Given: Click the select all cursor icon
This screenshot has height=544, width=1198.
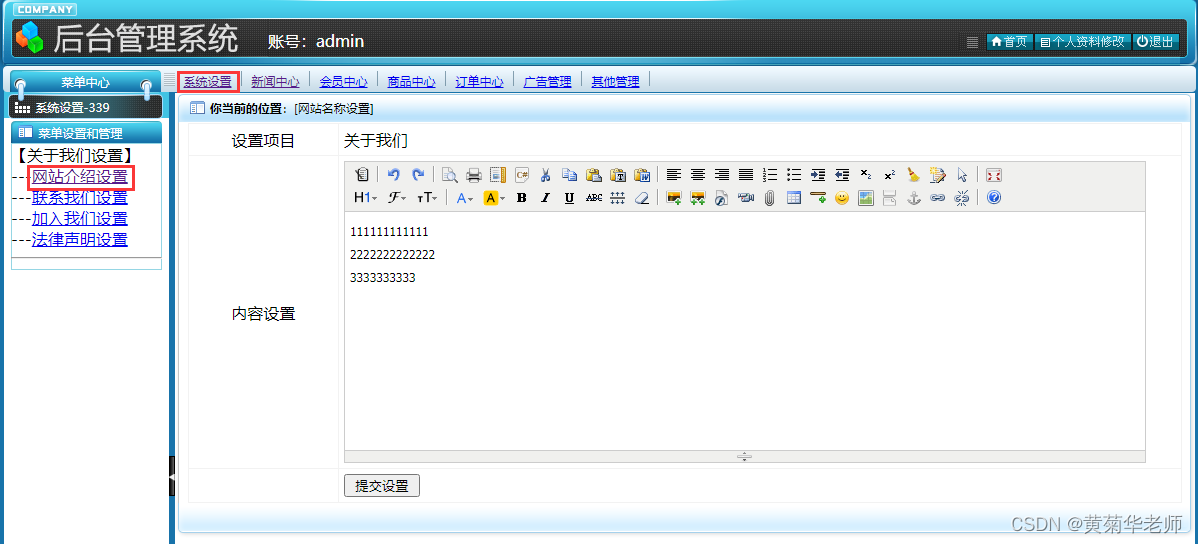Looking at the screenshot, I should 962,175.
